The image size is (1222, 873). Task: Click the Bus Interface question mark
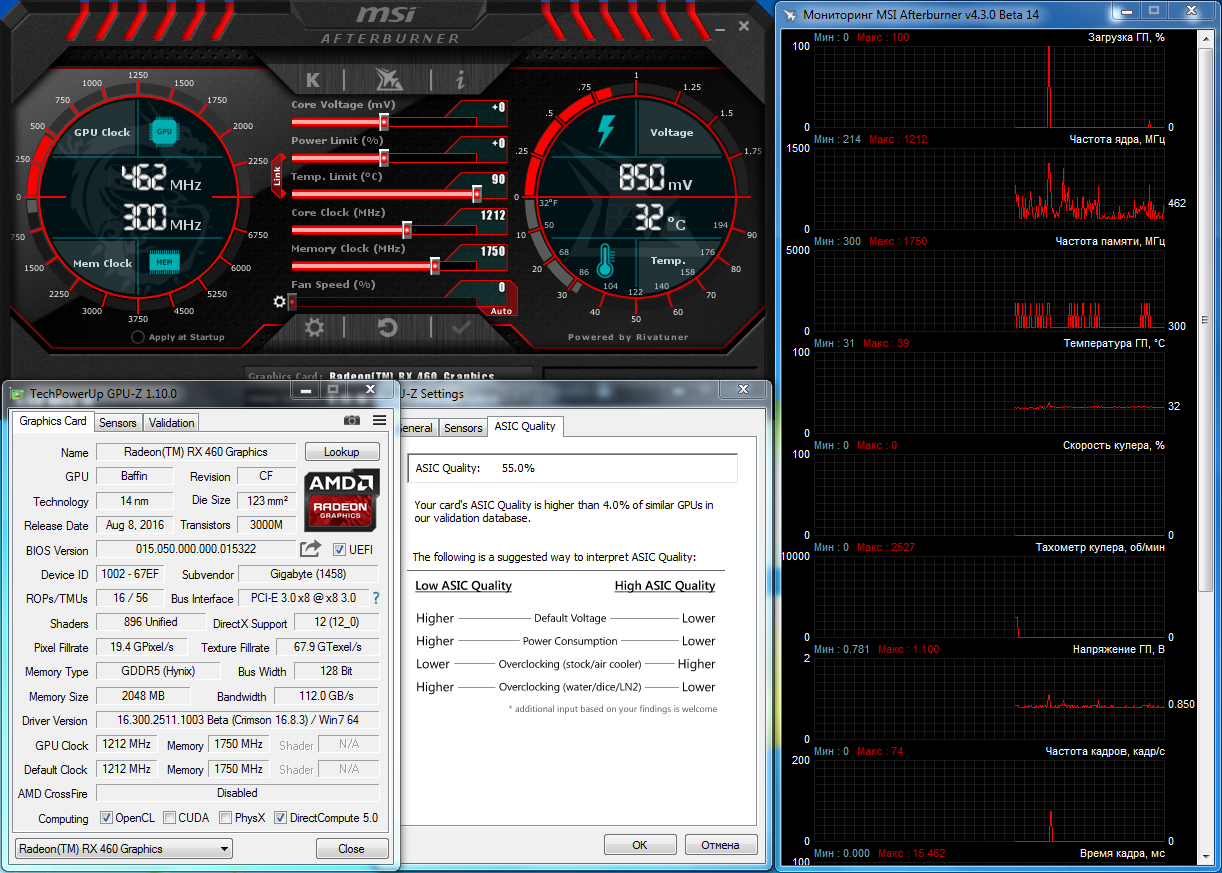click(x=376, y=598)
